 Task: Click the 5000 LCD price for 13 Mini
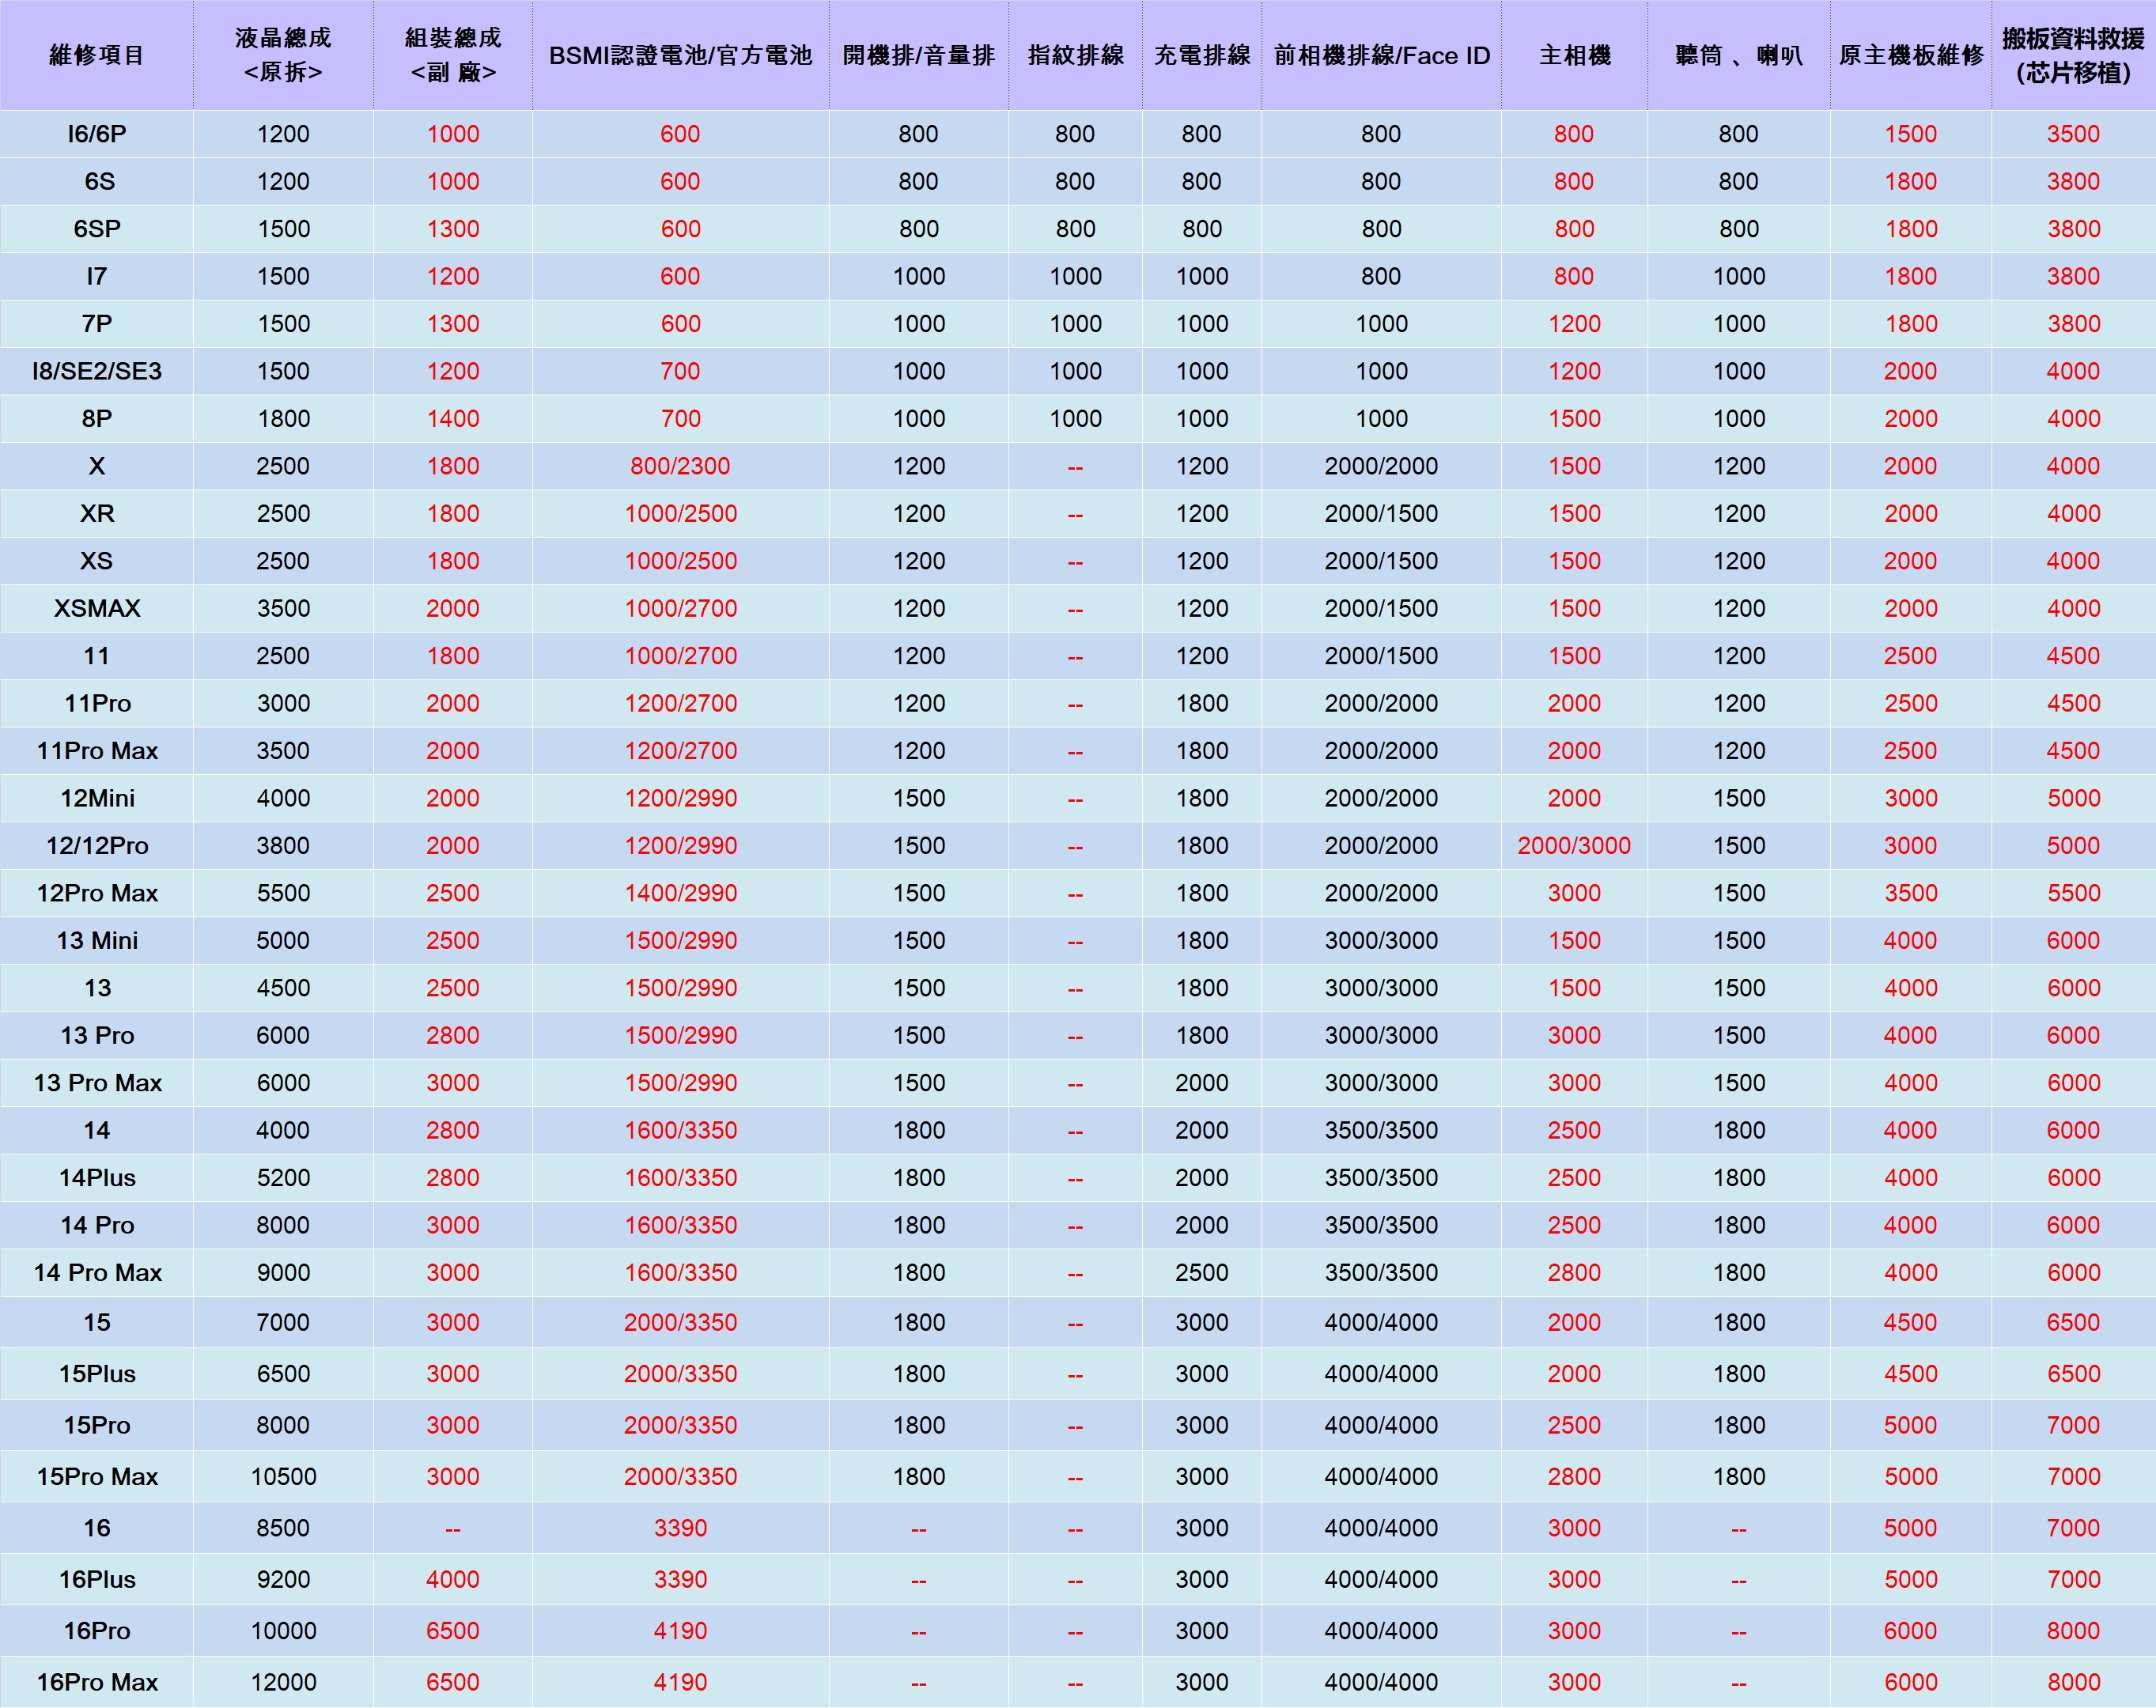pos(283,941)
